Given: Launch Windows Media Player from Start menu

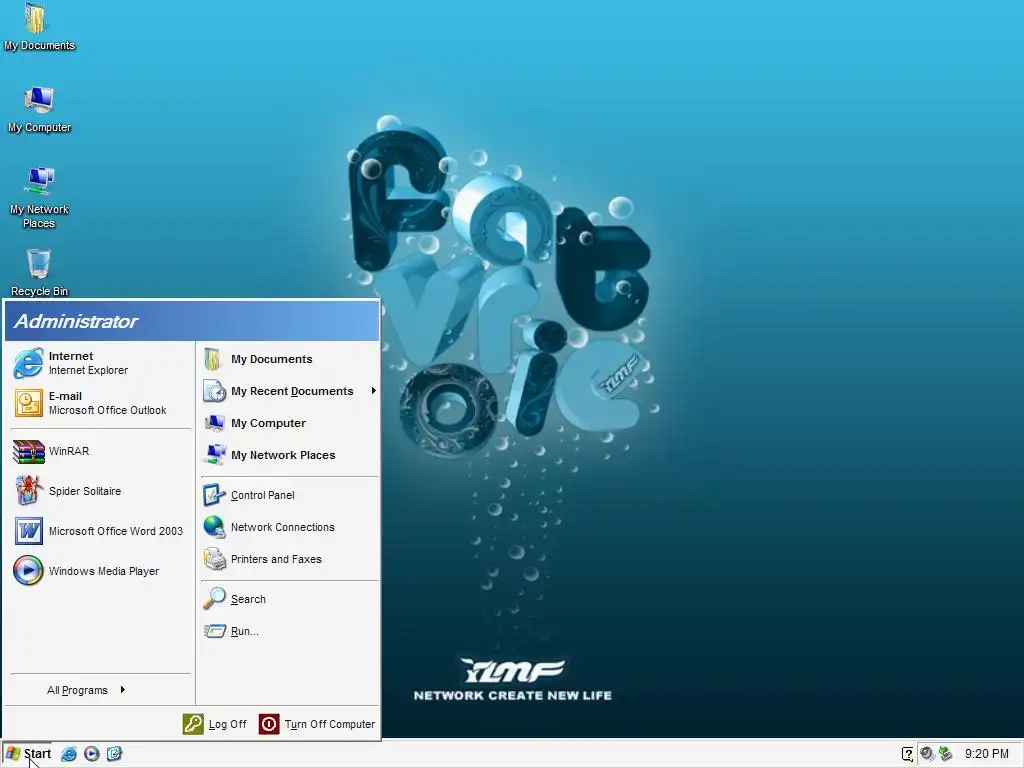Looking at the screenshot, I should (101, 571).
